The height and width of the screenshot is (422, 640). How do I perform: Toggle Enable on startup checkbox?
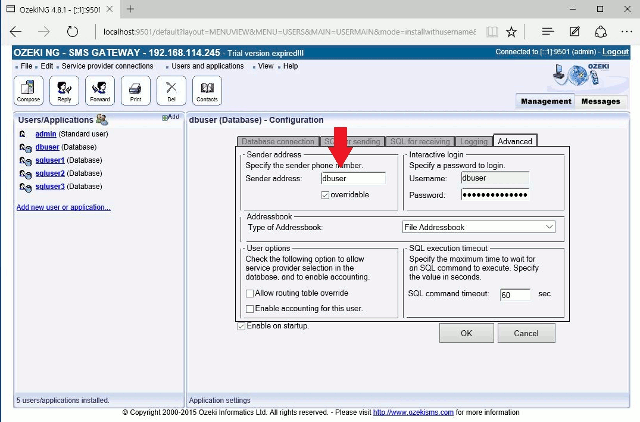(x=241, y=326)
